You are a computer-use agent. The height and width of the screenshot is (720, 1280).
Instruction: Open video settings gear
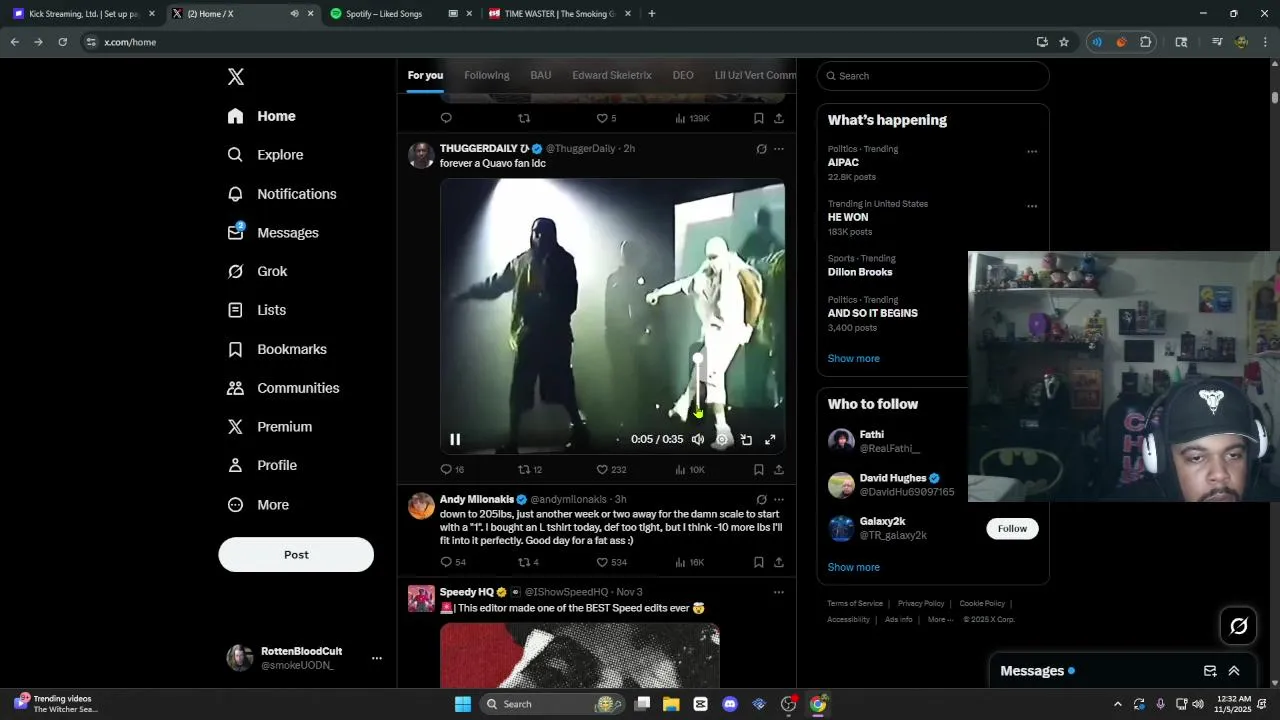click(722, 439)
